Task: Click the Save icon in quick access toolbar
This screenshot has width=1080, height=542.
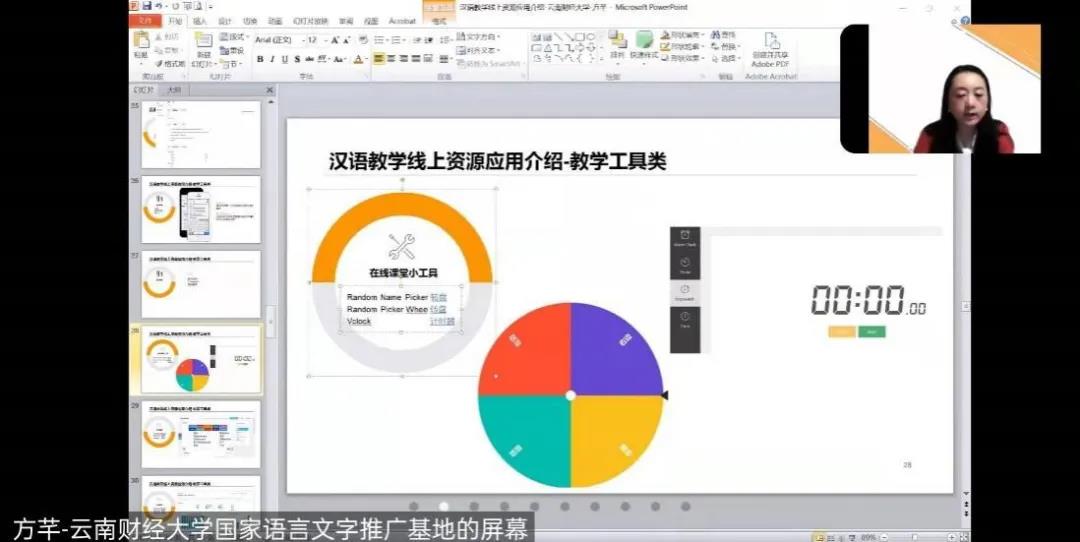Action: pos(147,6)
